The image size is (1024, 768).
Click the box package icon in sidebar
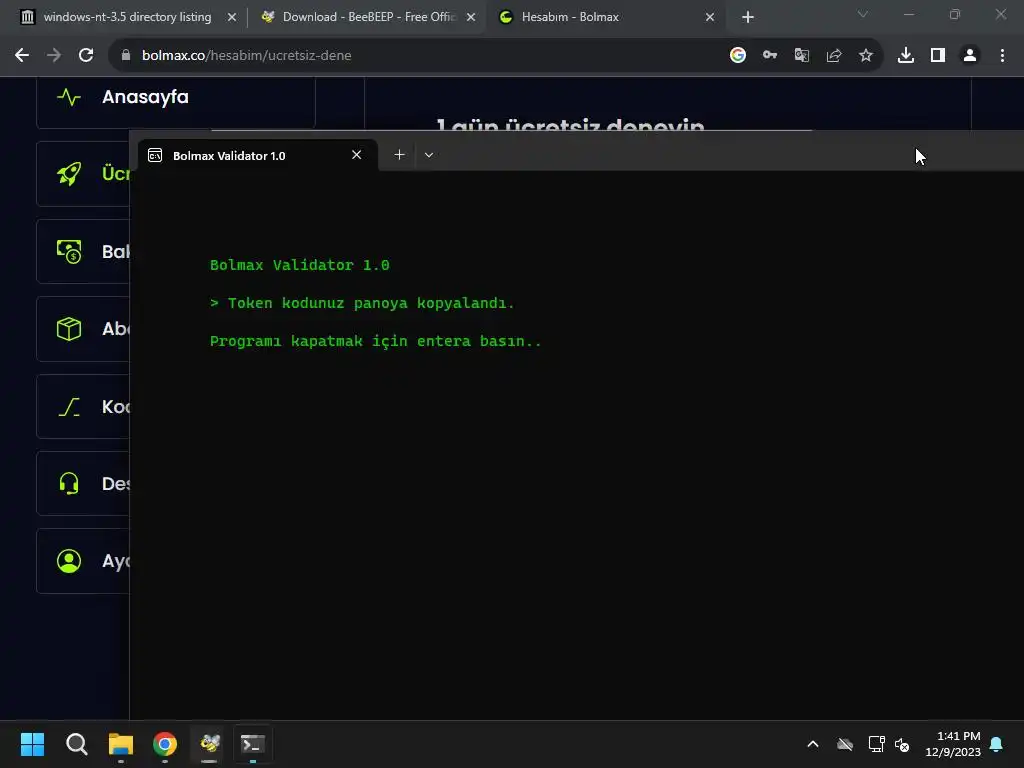click(x=69, y=328)
